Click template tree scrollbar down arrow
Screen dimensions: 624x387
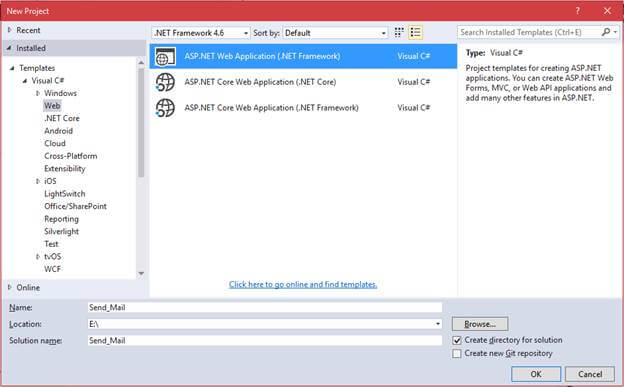coord(141,274)
